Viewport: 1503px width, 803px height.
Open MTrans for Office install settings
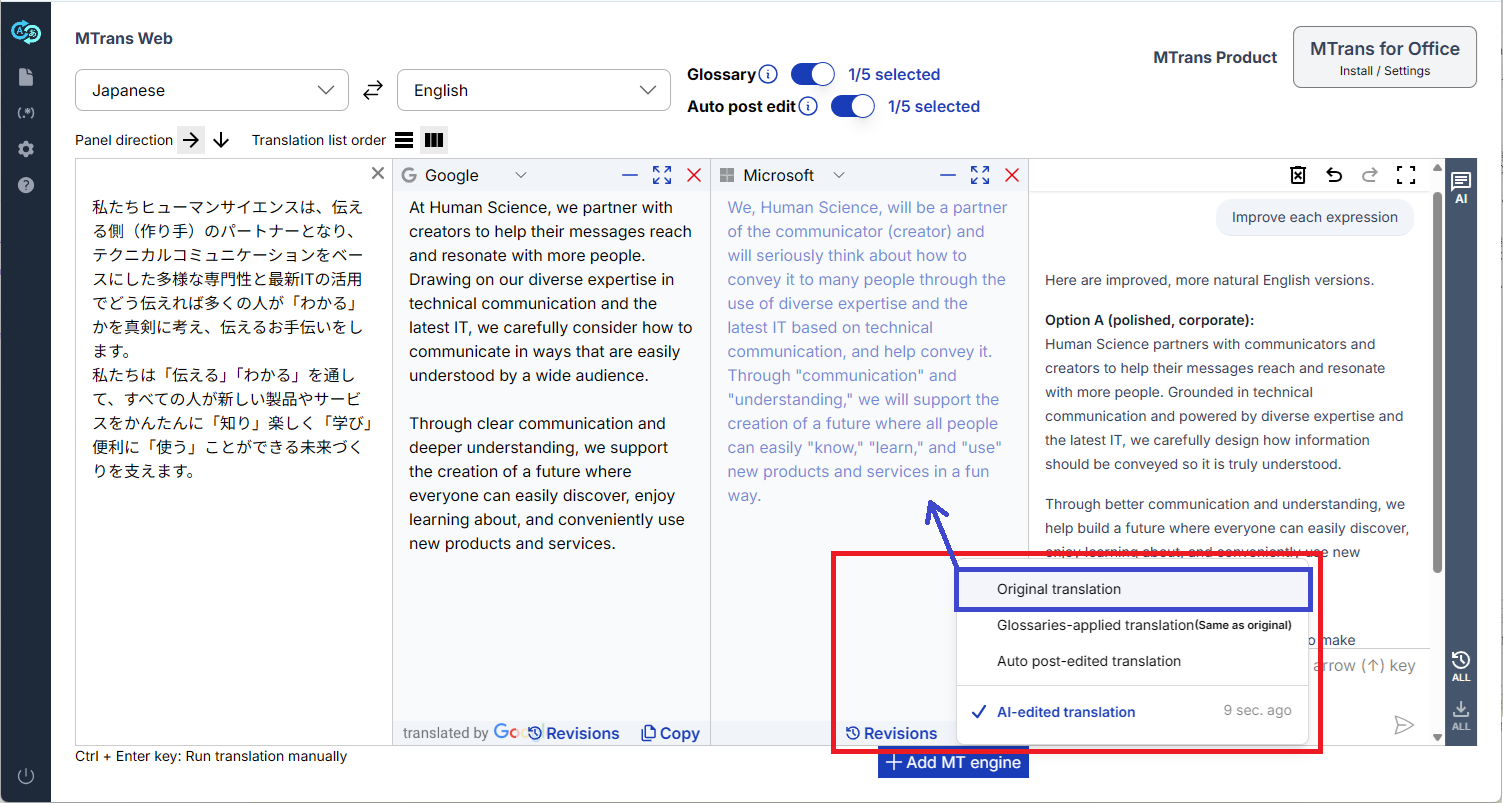click(x=1384, y=57)
